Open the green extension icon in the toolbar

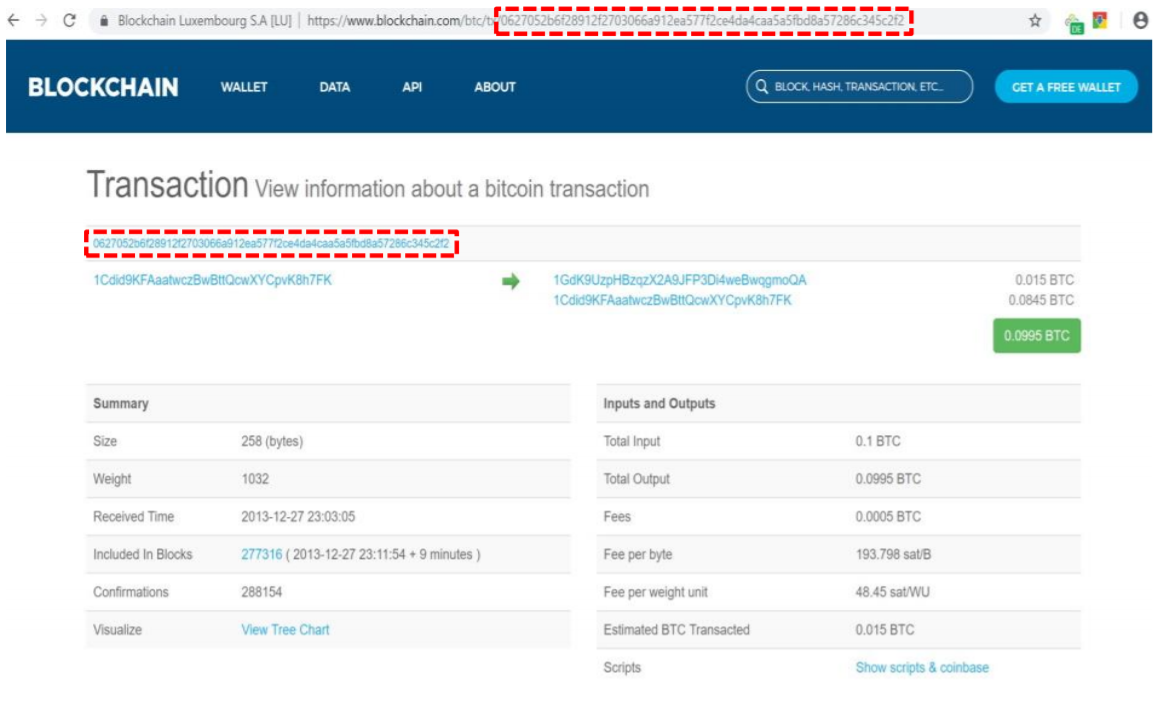(x=1074, y=24)
